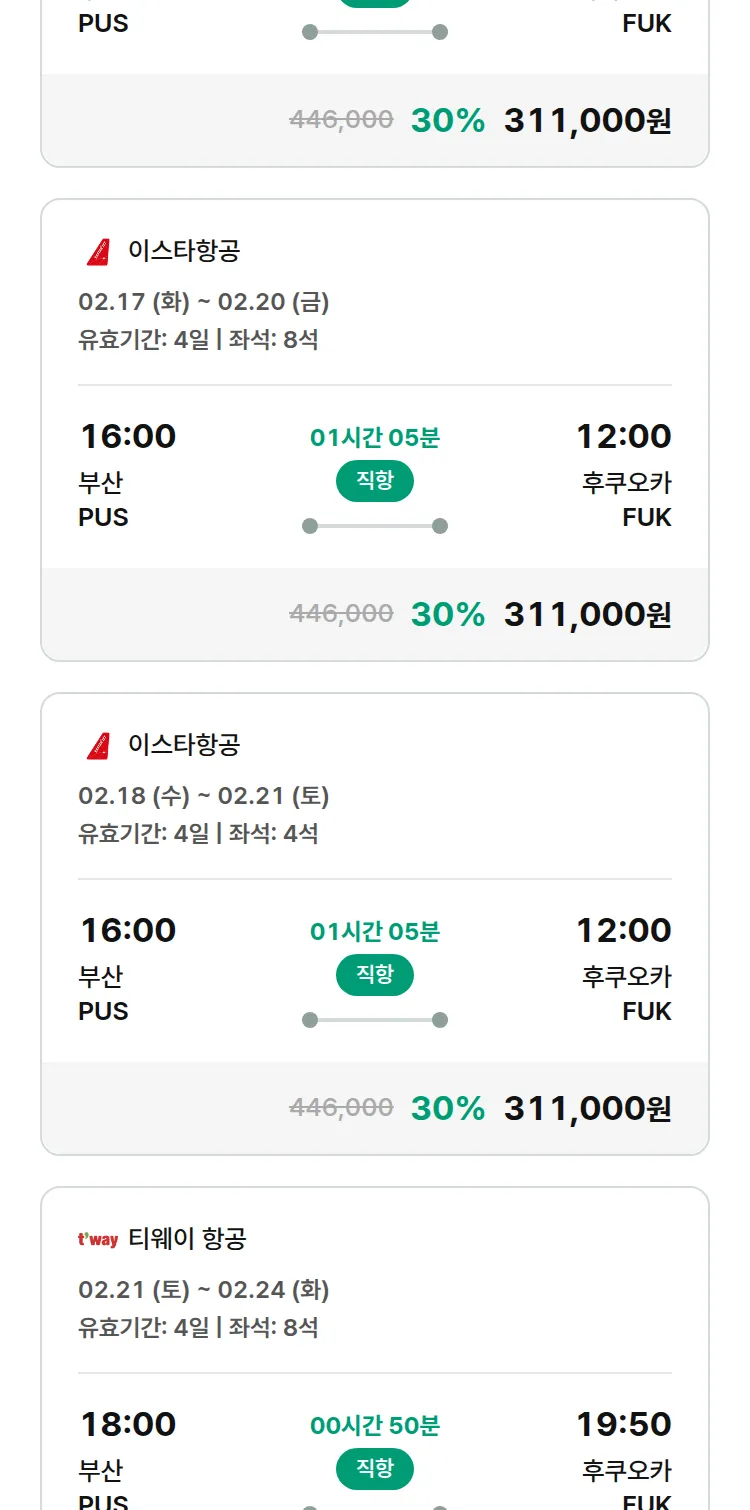Tap 직항 badge on the 02.18 flight
This screenshot has height=1510, width=750.
click(375, 975)
